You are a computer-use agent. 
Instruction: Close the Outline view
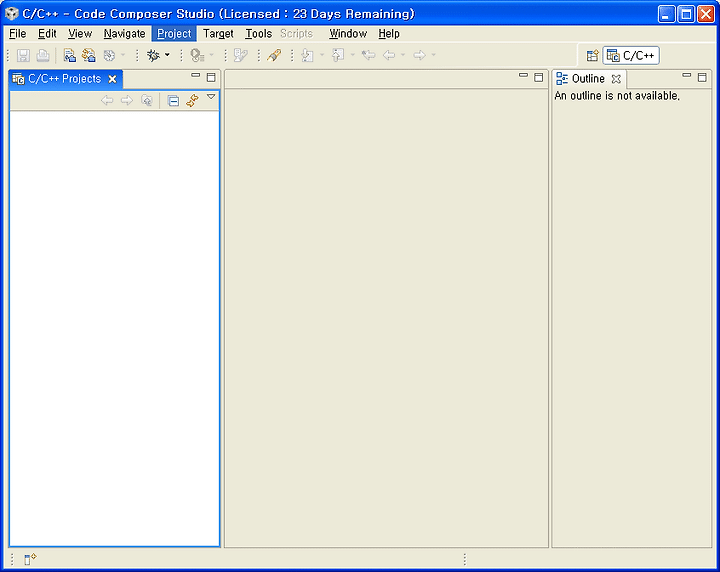tap(616, 79)
